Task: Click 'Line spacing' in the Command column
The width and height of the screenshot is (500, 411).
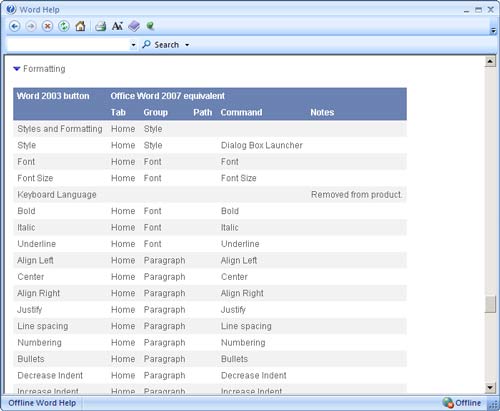Action: pyautogui.click(x=246, y=326)
